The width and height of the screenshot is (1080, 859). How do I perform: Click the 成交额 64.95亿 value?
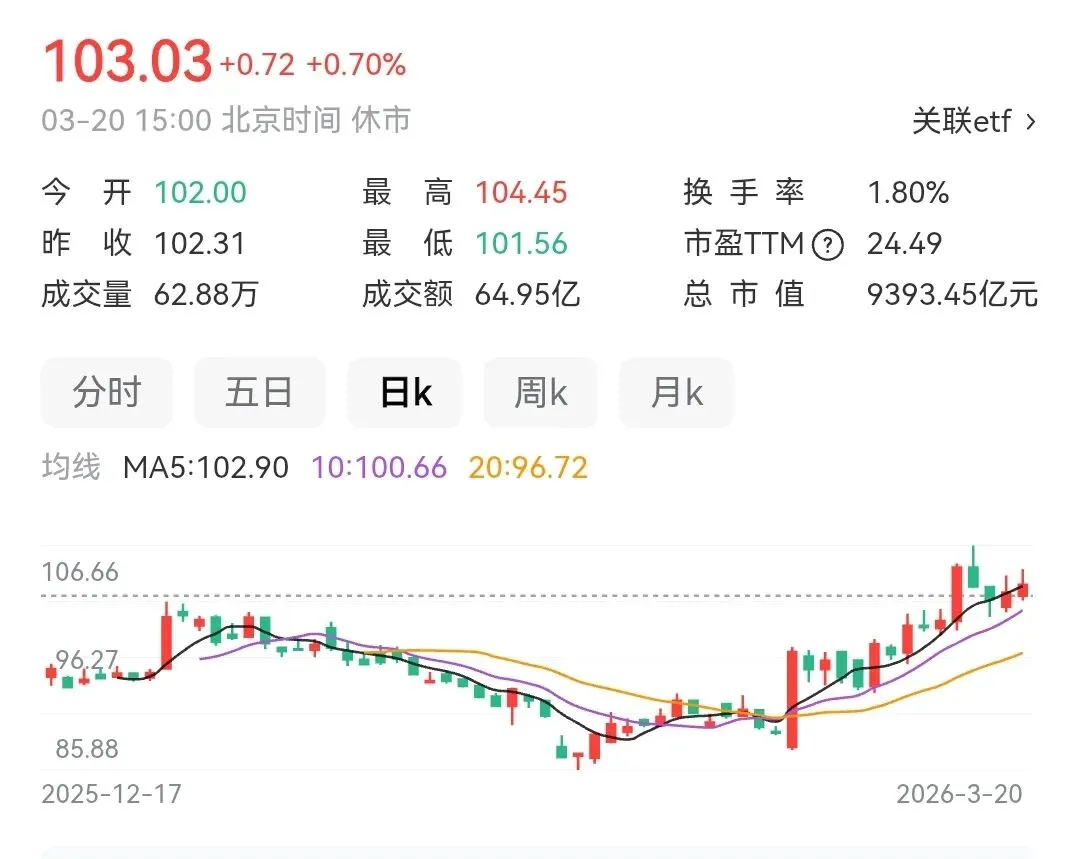click(527, 295)
